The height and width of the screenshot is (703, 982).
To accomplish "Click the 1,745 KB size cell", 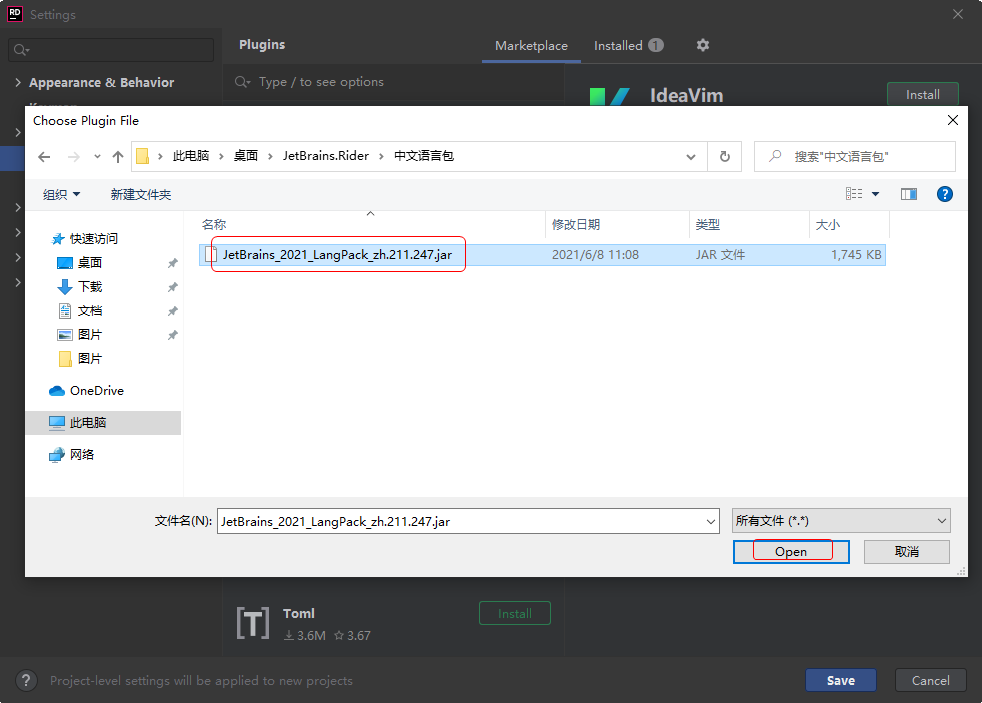I will coord(856,255).
